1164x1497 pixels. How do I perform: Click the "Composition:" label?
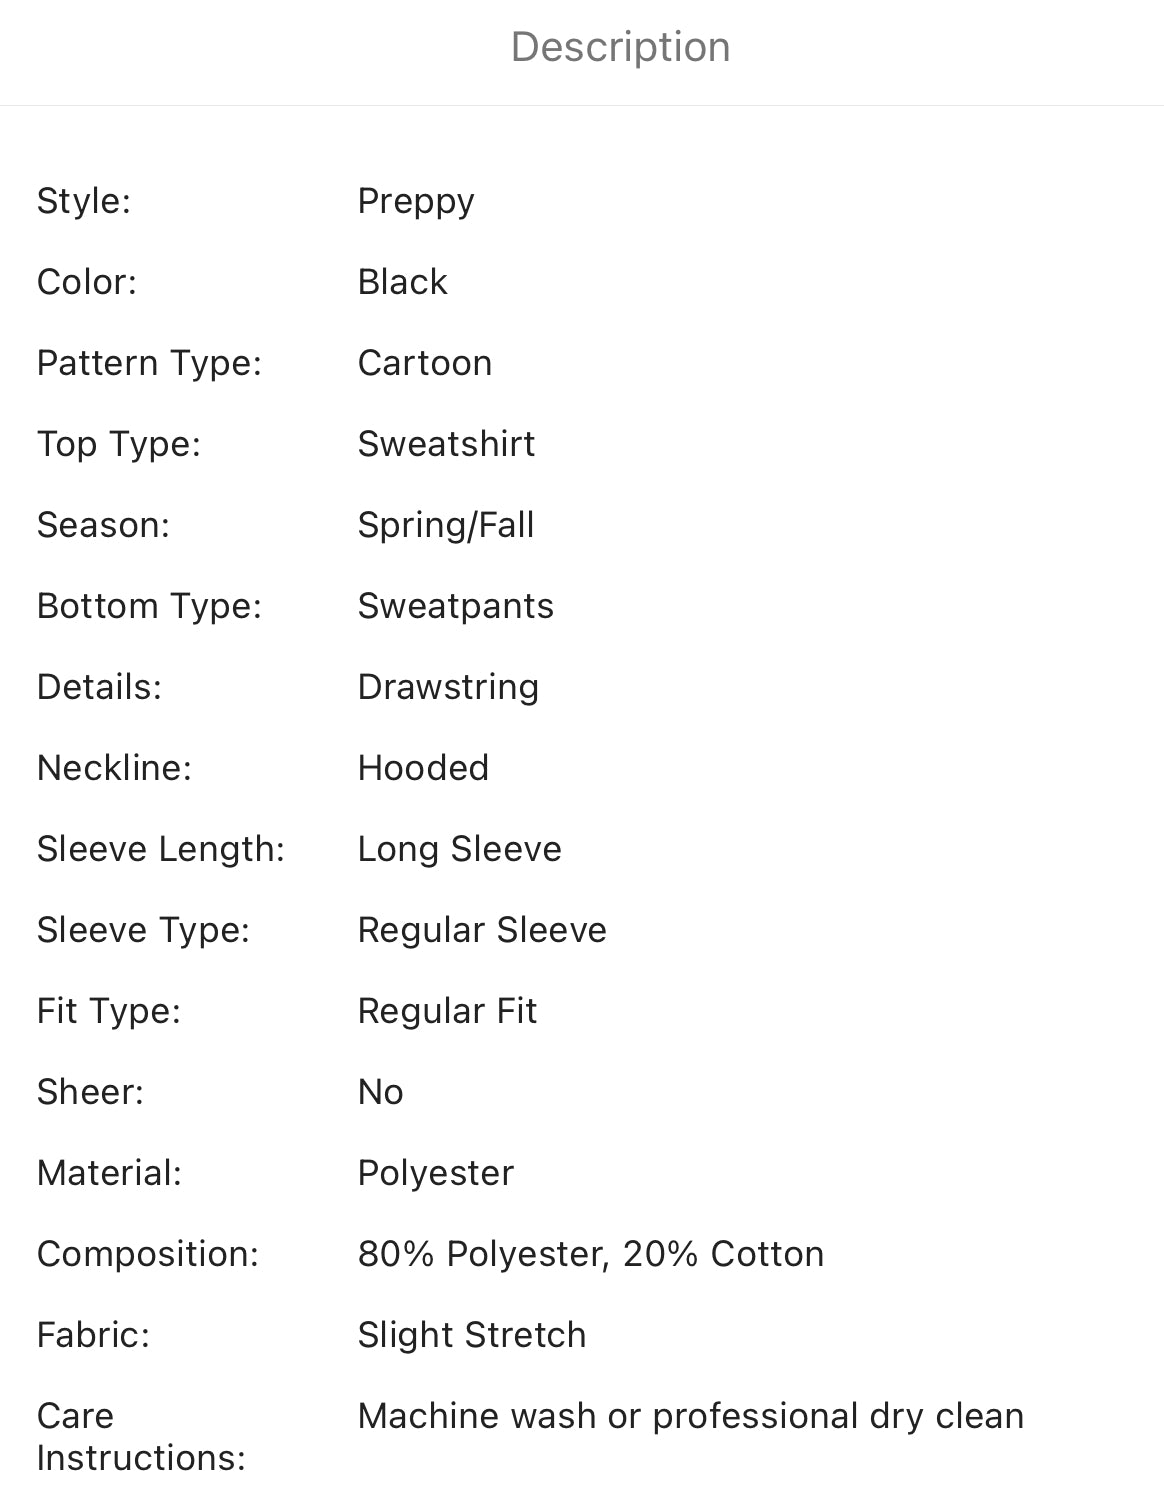pos(147,1254)
